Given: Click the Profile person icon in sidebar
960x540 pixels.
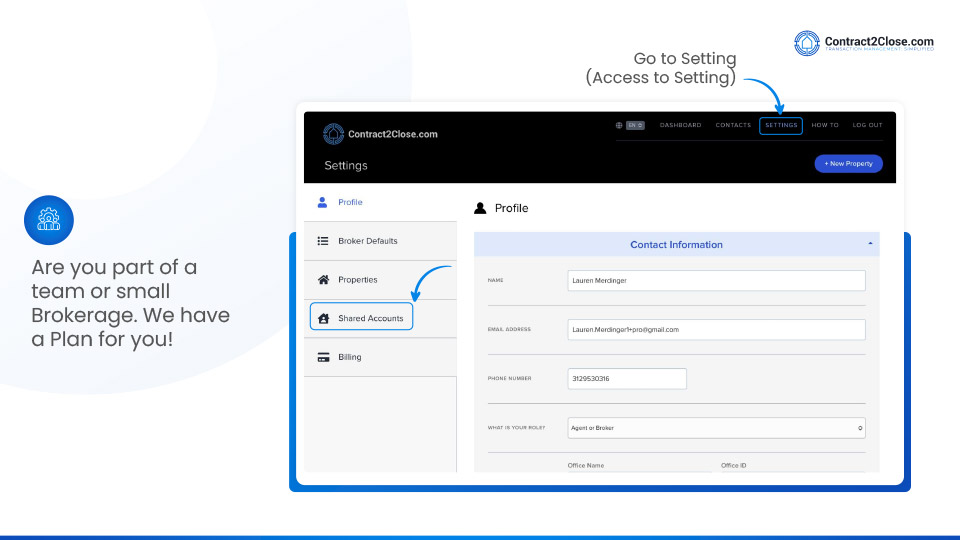Looking at the screenshot, I should tap(322, 202).
